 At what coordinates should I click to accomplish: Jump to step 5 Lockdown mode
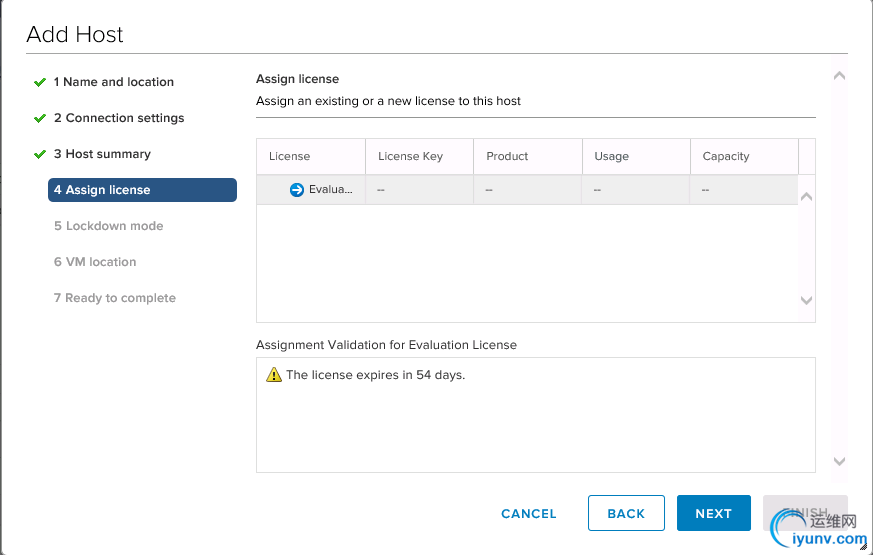[109, 226]
